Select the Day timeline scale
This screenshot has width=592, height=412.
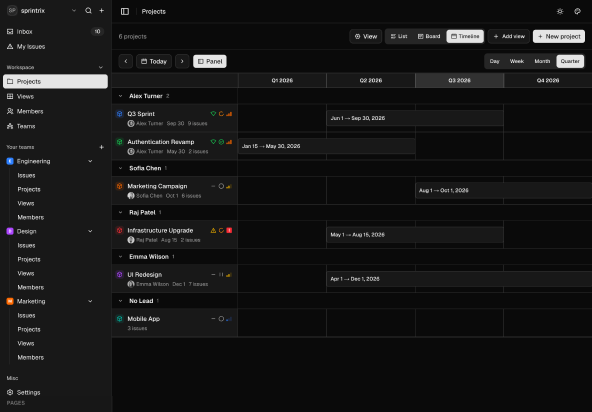coord(495,61)
